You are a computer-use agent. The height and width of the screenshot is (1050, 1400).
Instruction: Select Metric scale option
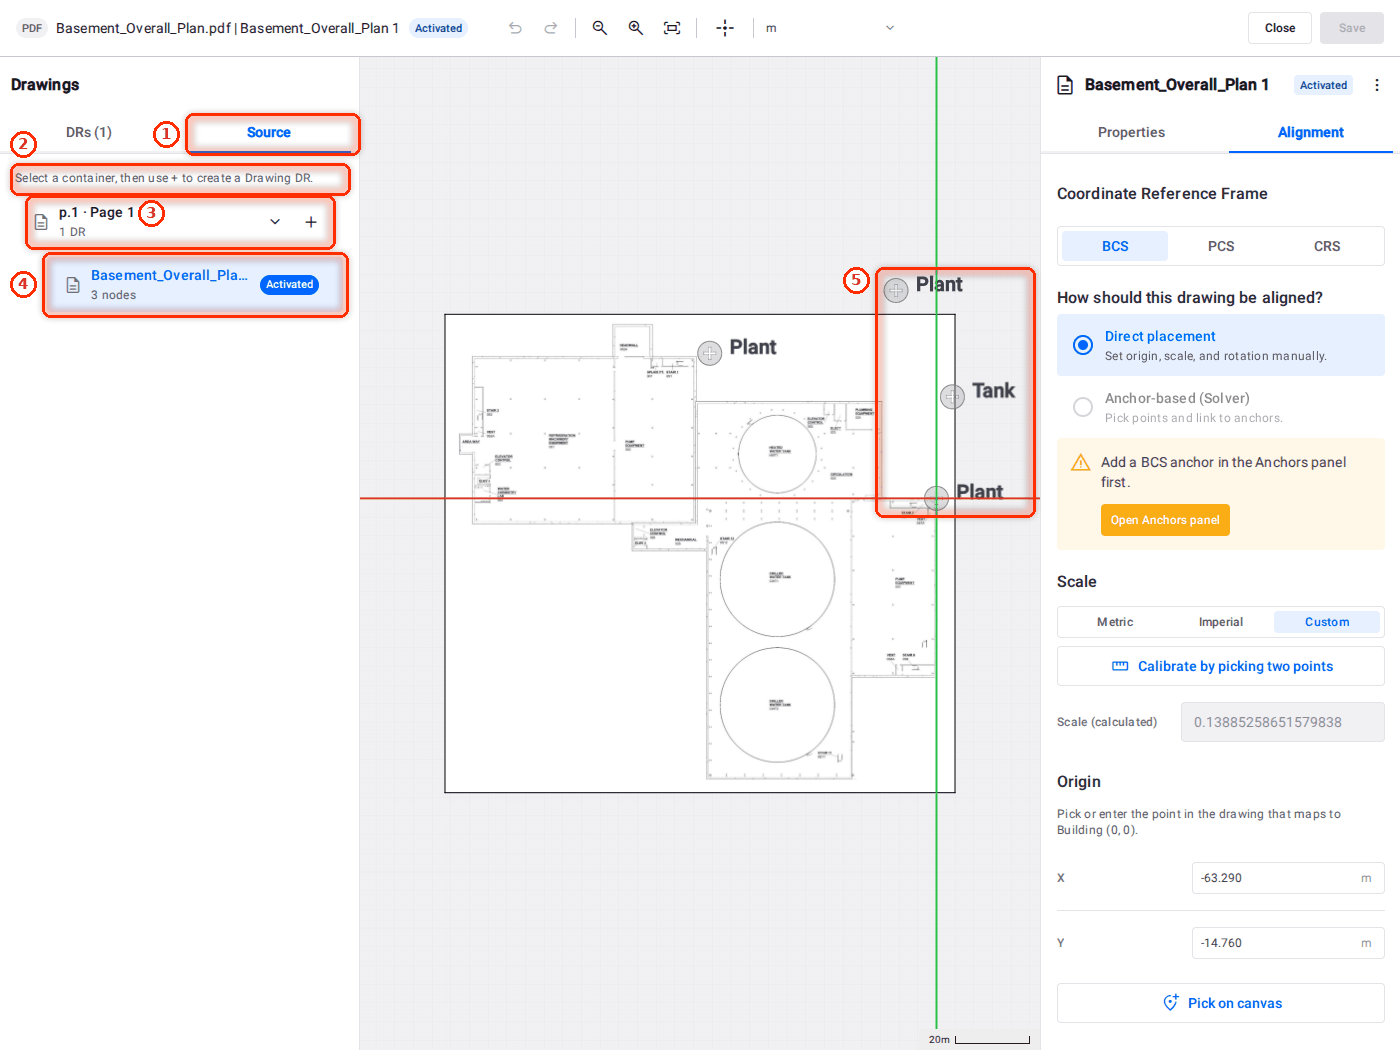coord(1115,622)
